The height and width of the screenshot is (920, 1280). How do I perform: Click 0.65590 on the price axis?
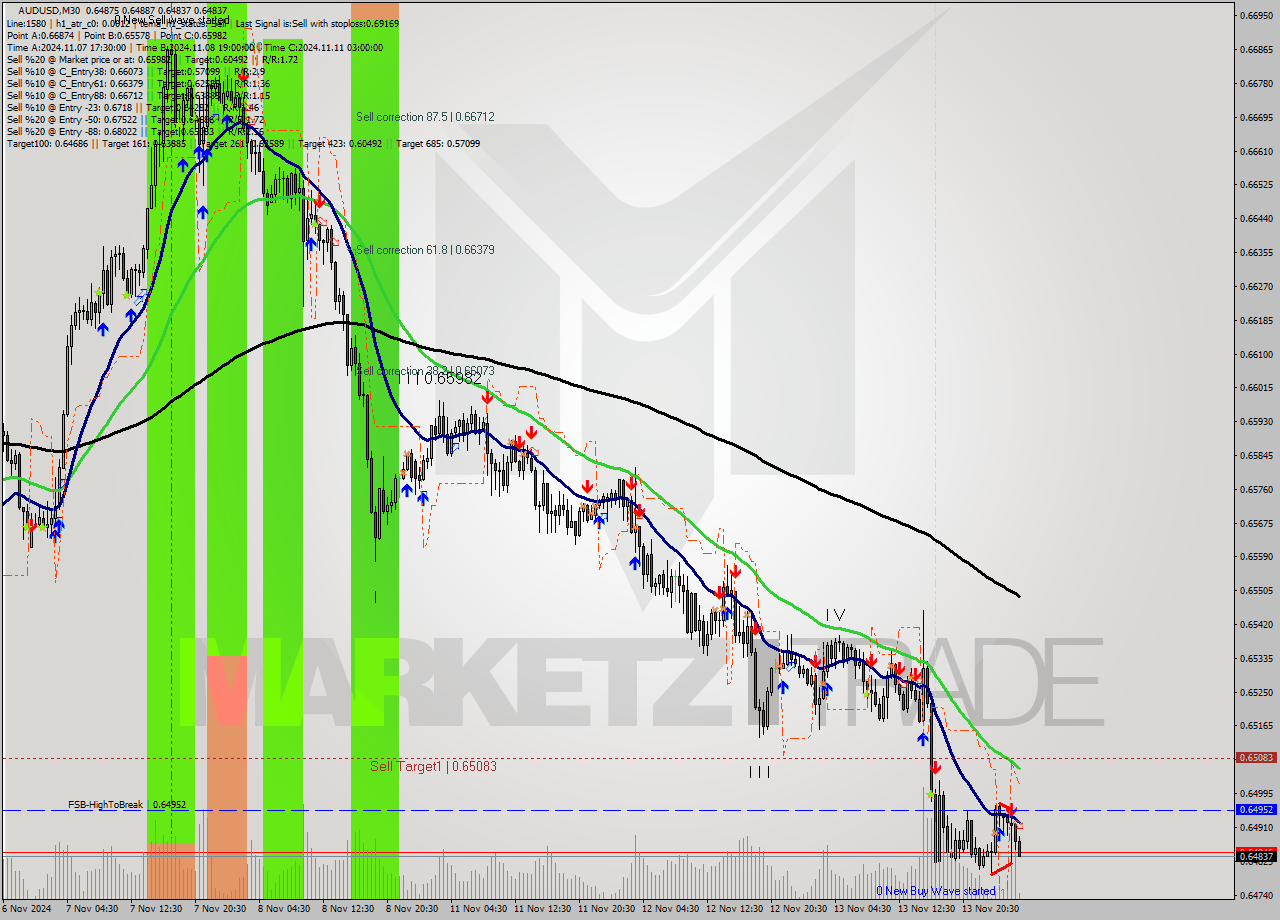click(x=1257, y=556)
